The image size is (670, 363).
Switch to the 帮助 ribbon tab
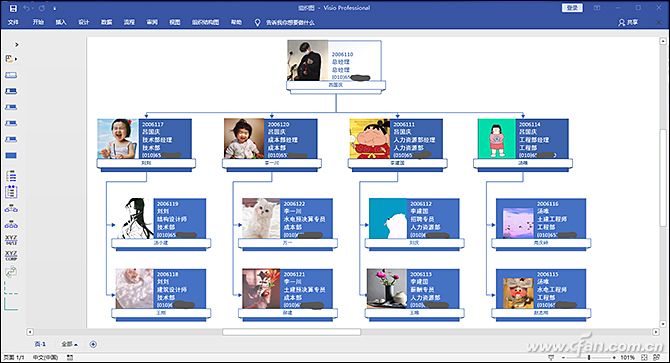pos(236,22)
